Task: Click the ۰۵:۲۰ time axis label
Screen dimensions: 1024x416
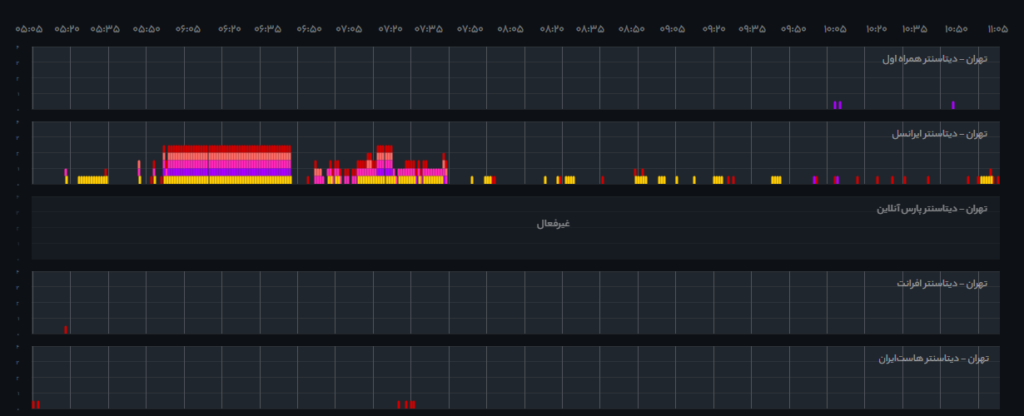Action: tap(67, 29)
